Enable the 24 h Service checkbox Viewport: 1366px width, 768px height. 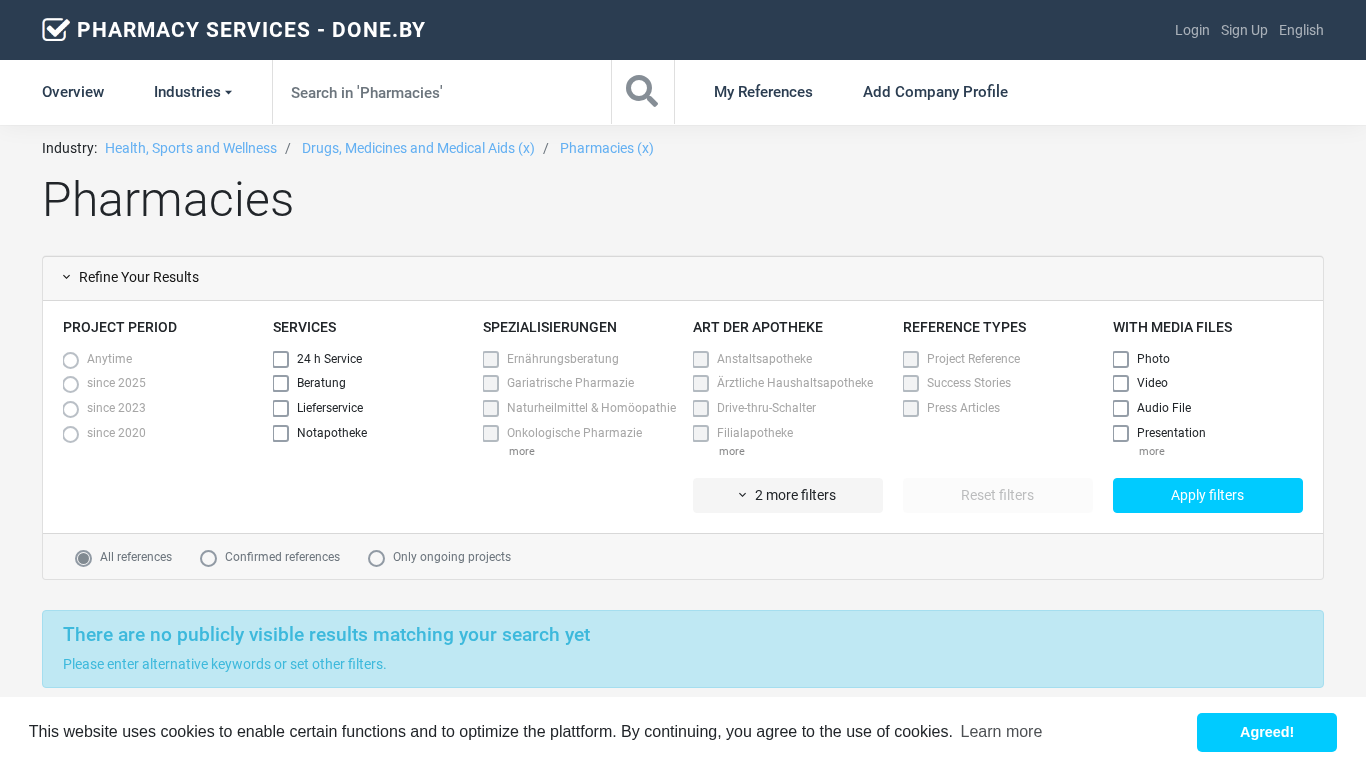tap(281, 359)
